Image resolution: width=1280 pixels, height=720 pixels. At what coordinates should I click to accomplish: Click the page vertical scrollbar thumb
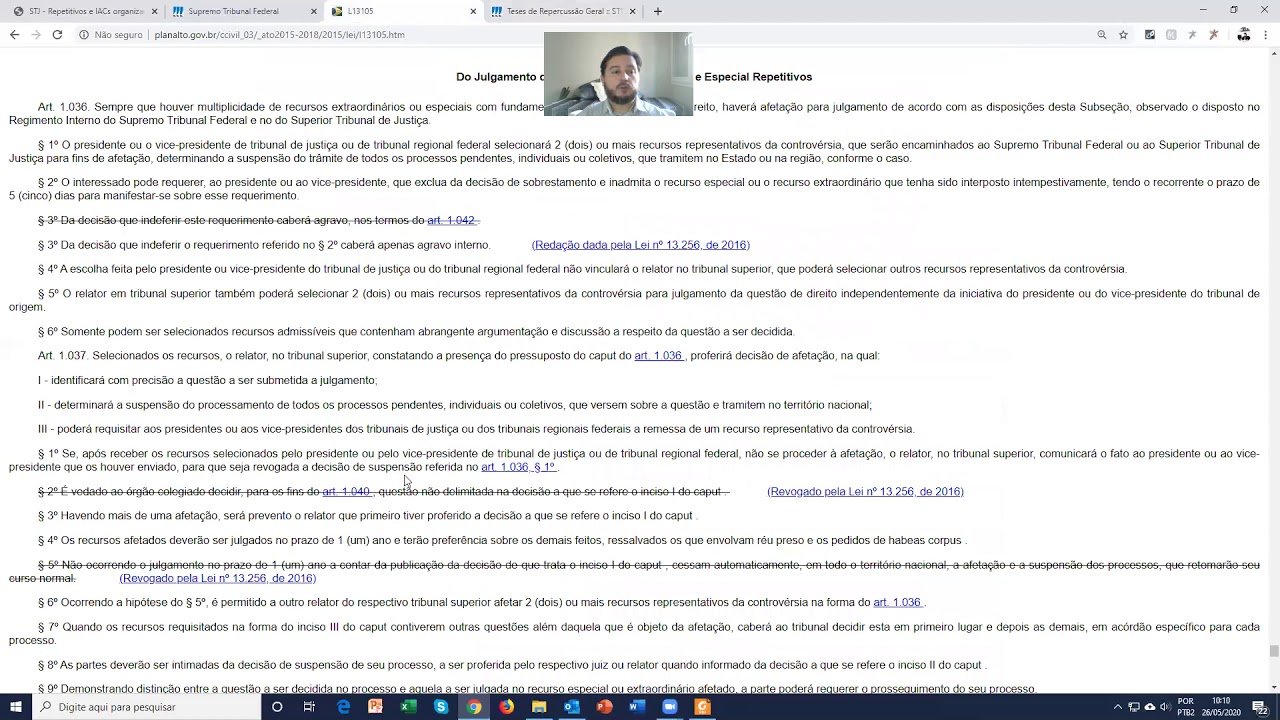tap(1274, 651)
